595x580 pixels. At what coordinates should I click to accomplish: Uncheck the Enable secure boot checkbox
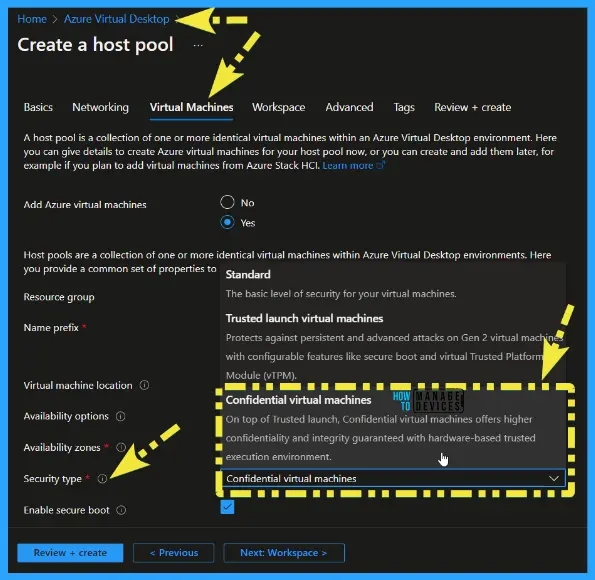[x=227, y=507]
